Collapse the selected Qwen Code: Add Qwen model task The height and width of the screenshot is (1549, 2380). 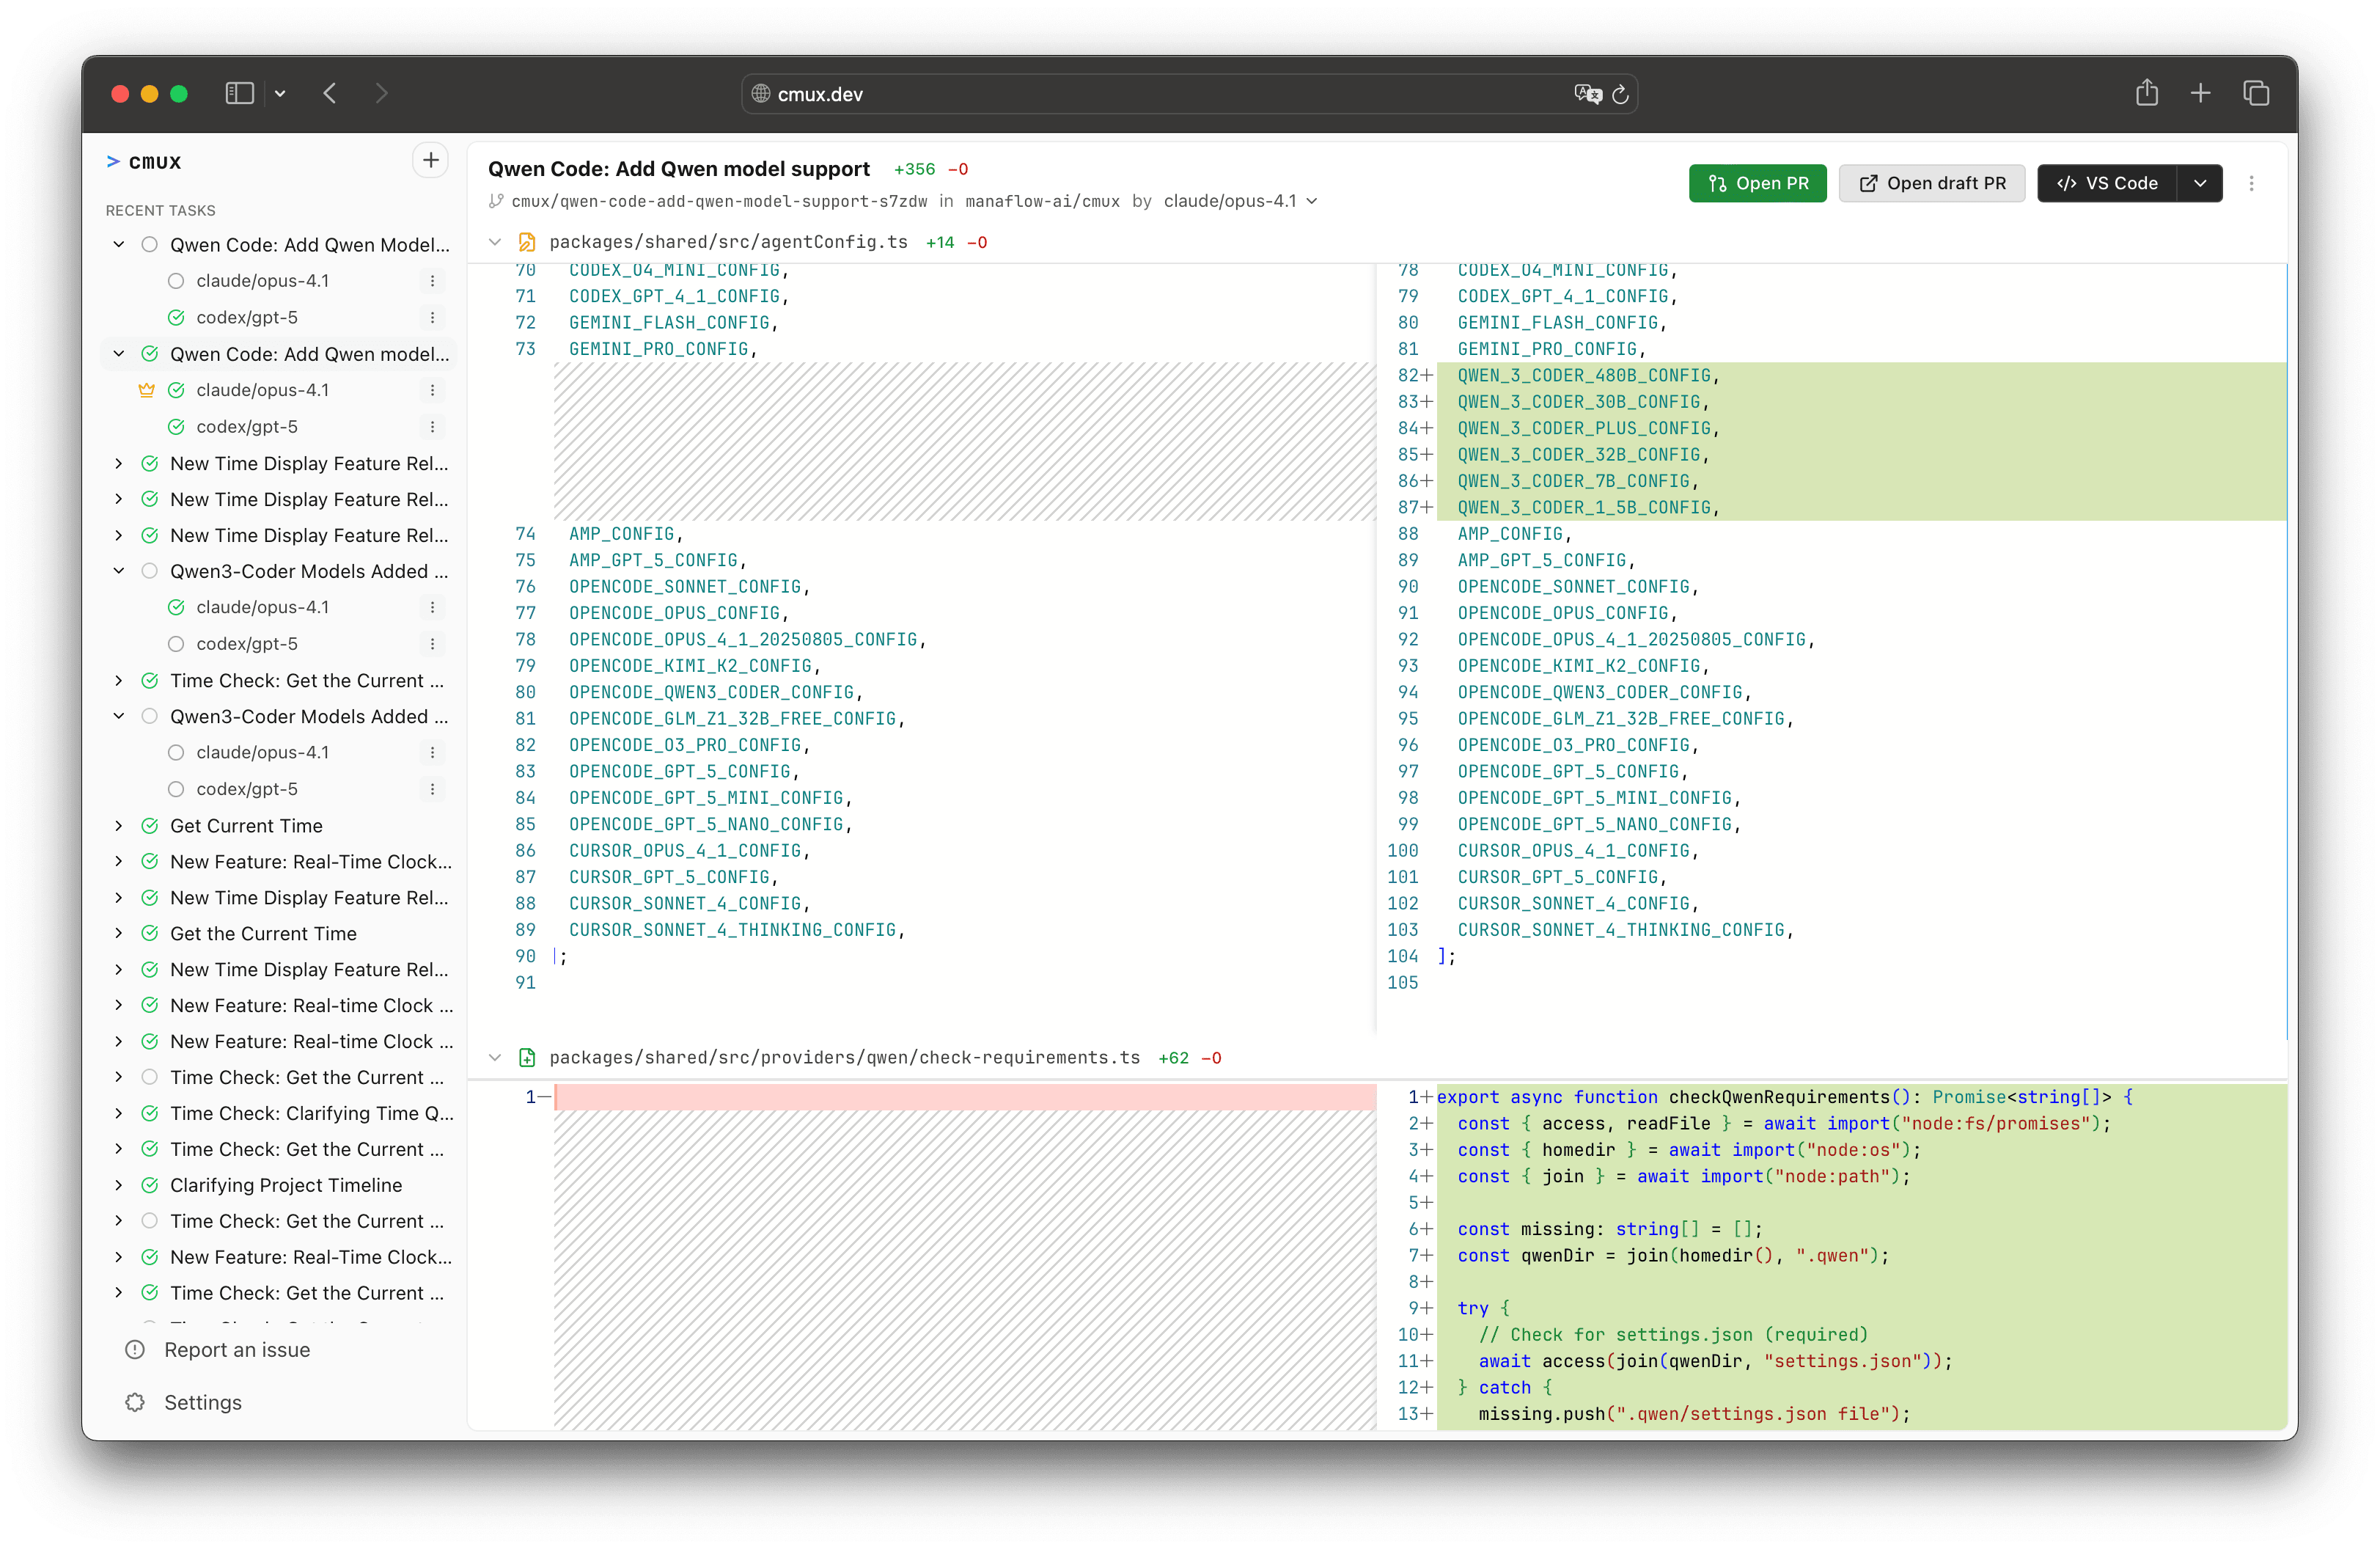pyautogui.click(x=119, y=354)
